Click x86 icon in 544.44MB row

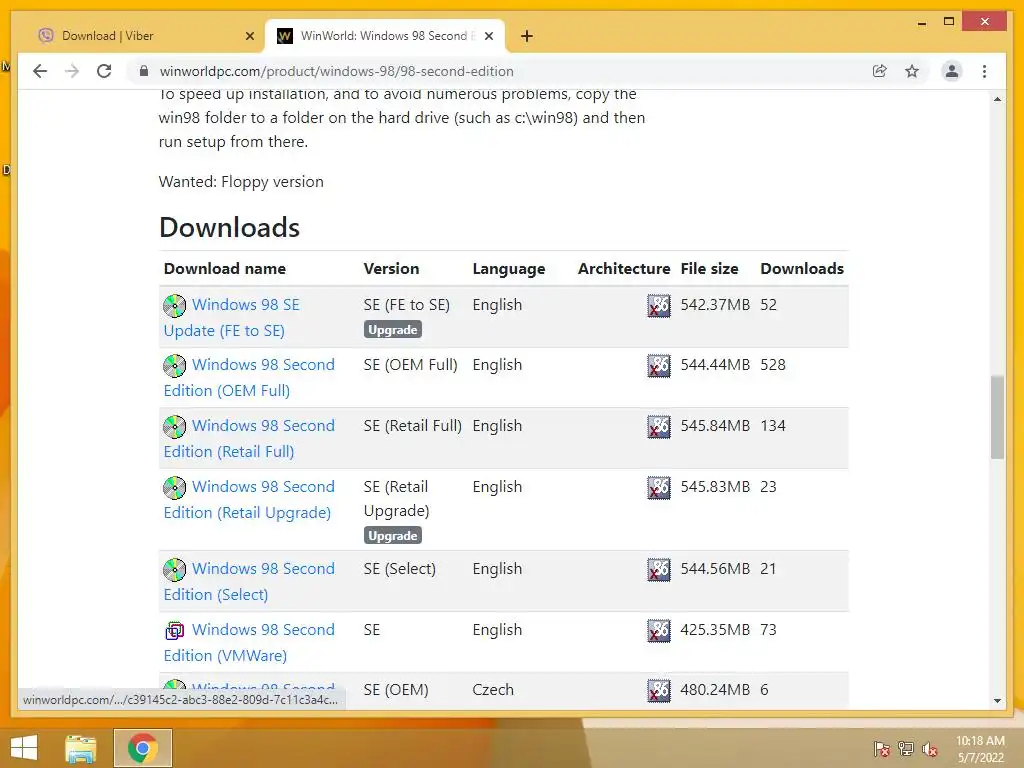pos(658,366)
